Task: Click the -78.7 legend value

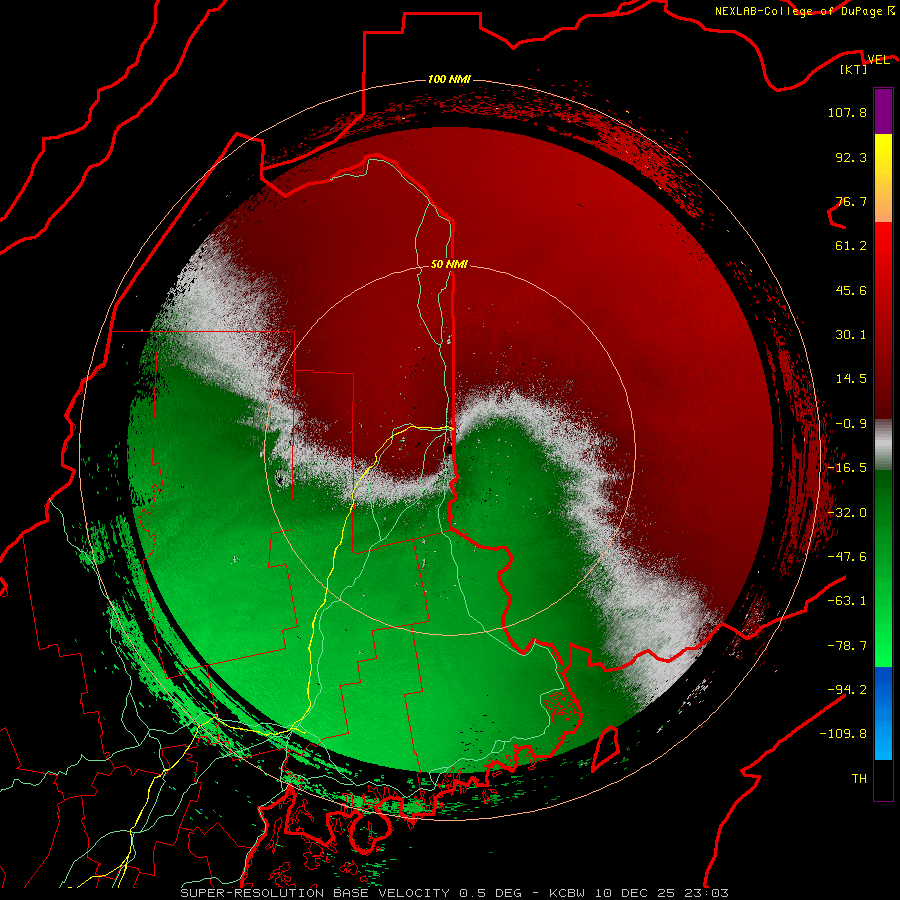Action: [847, 646]
